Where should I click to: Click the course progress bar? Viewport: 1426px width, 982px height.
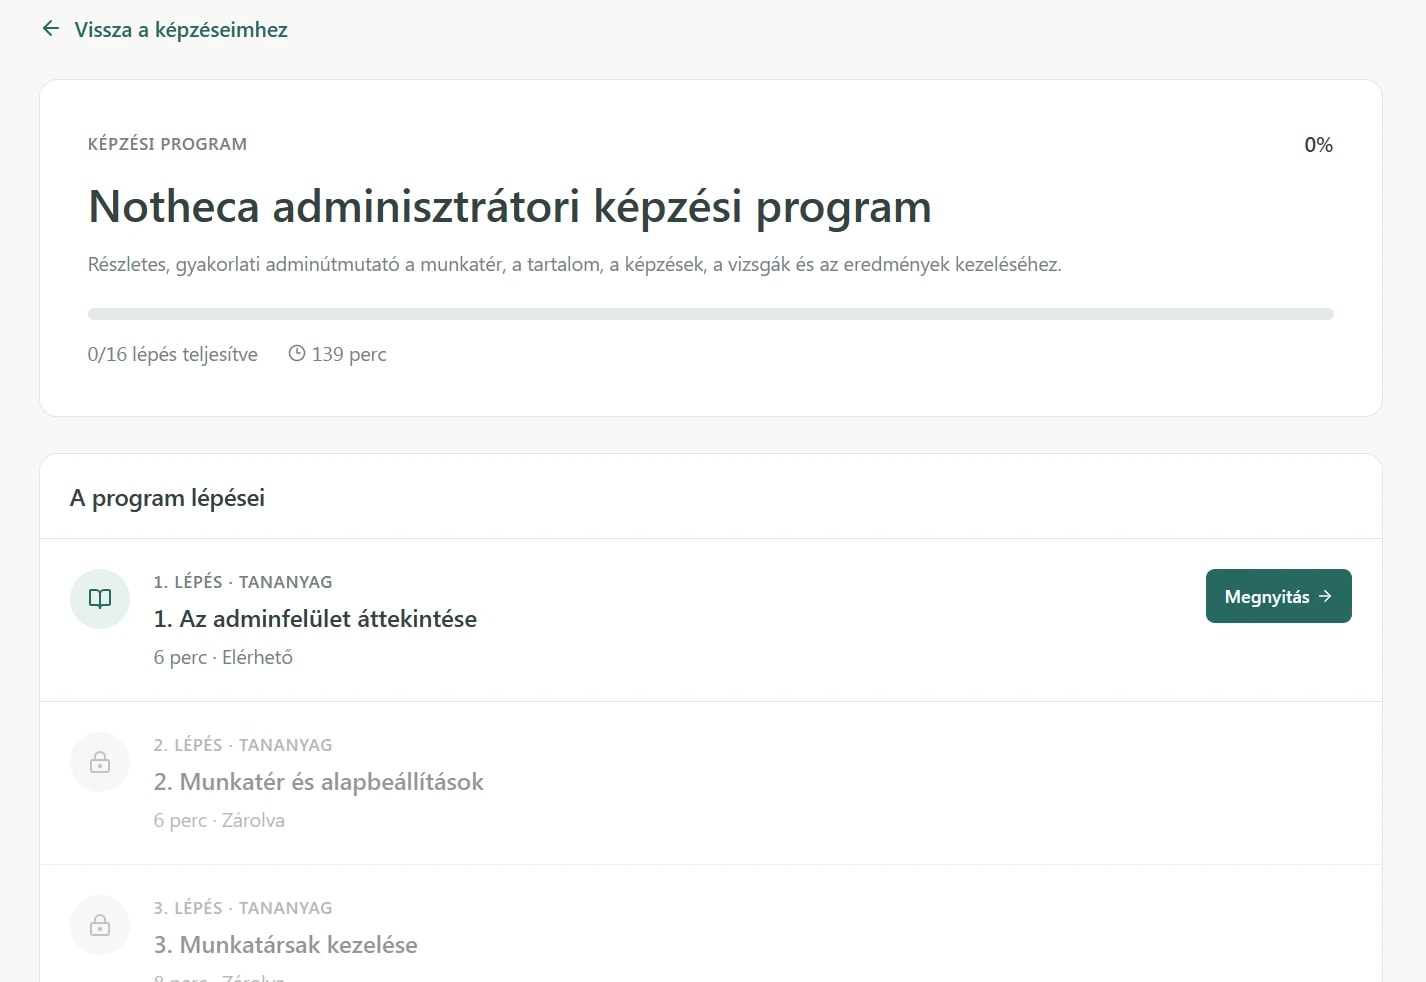(711, 314)
